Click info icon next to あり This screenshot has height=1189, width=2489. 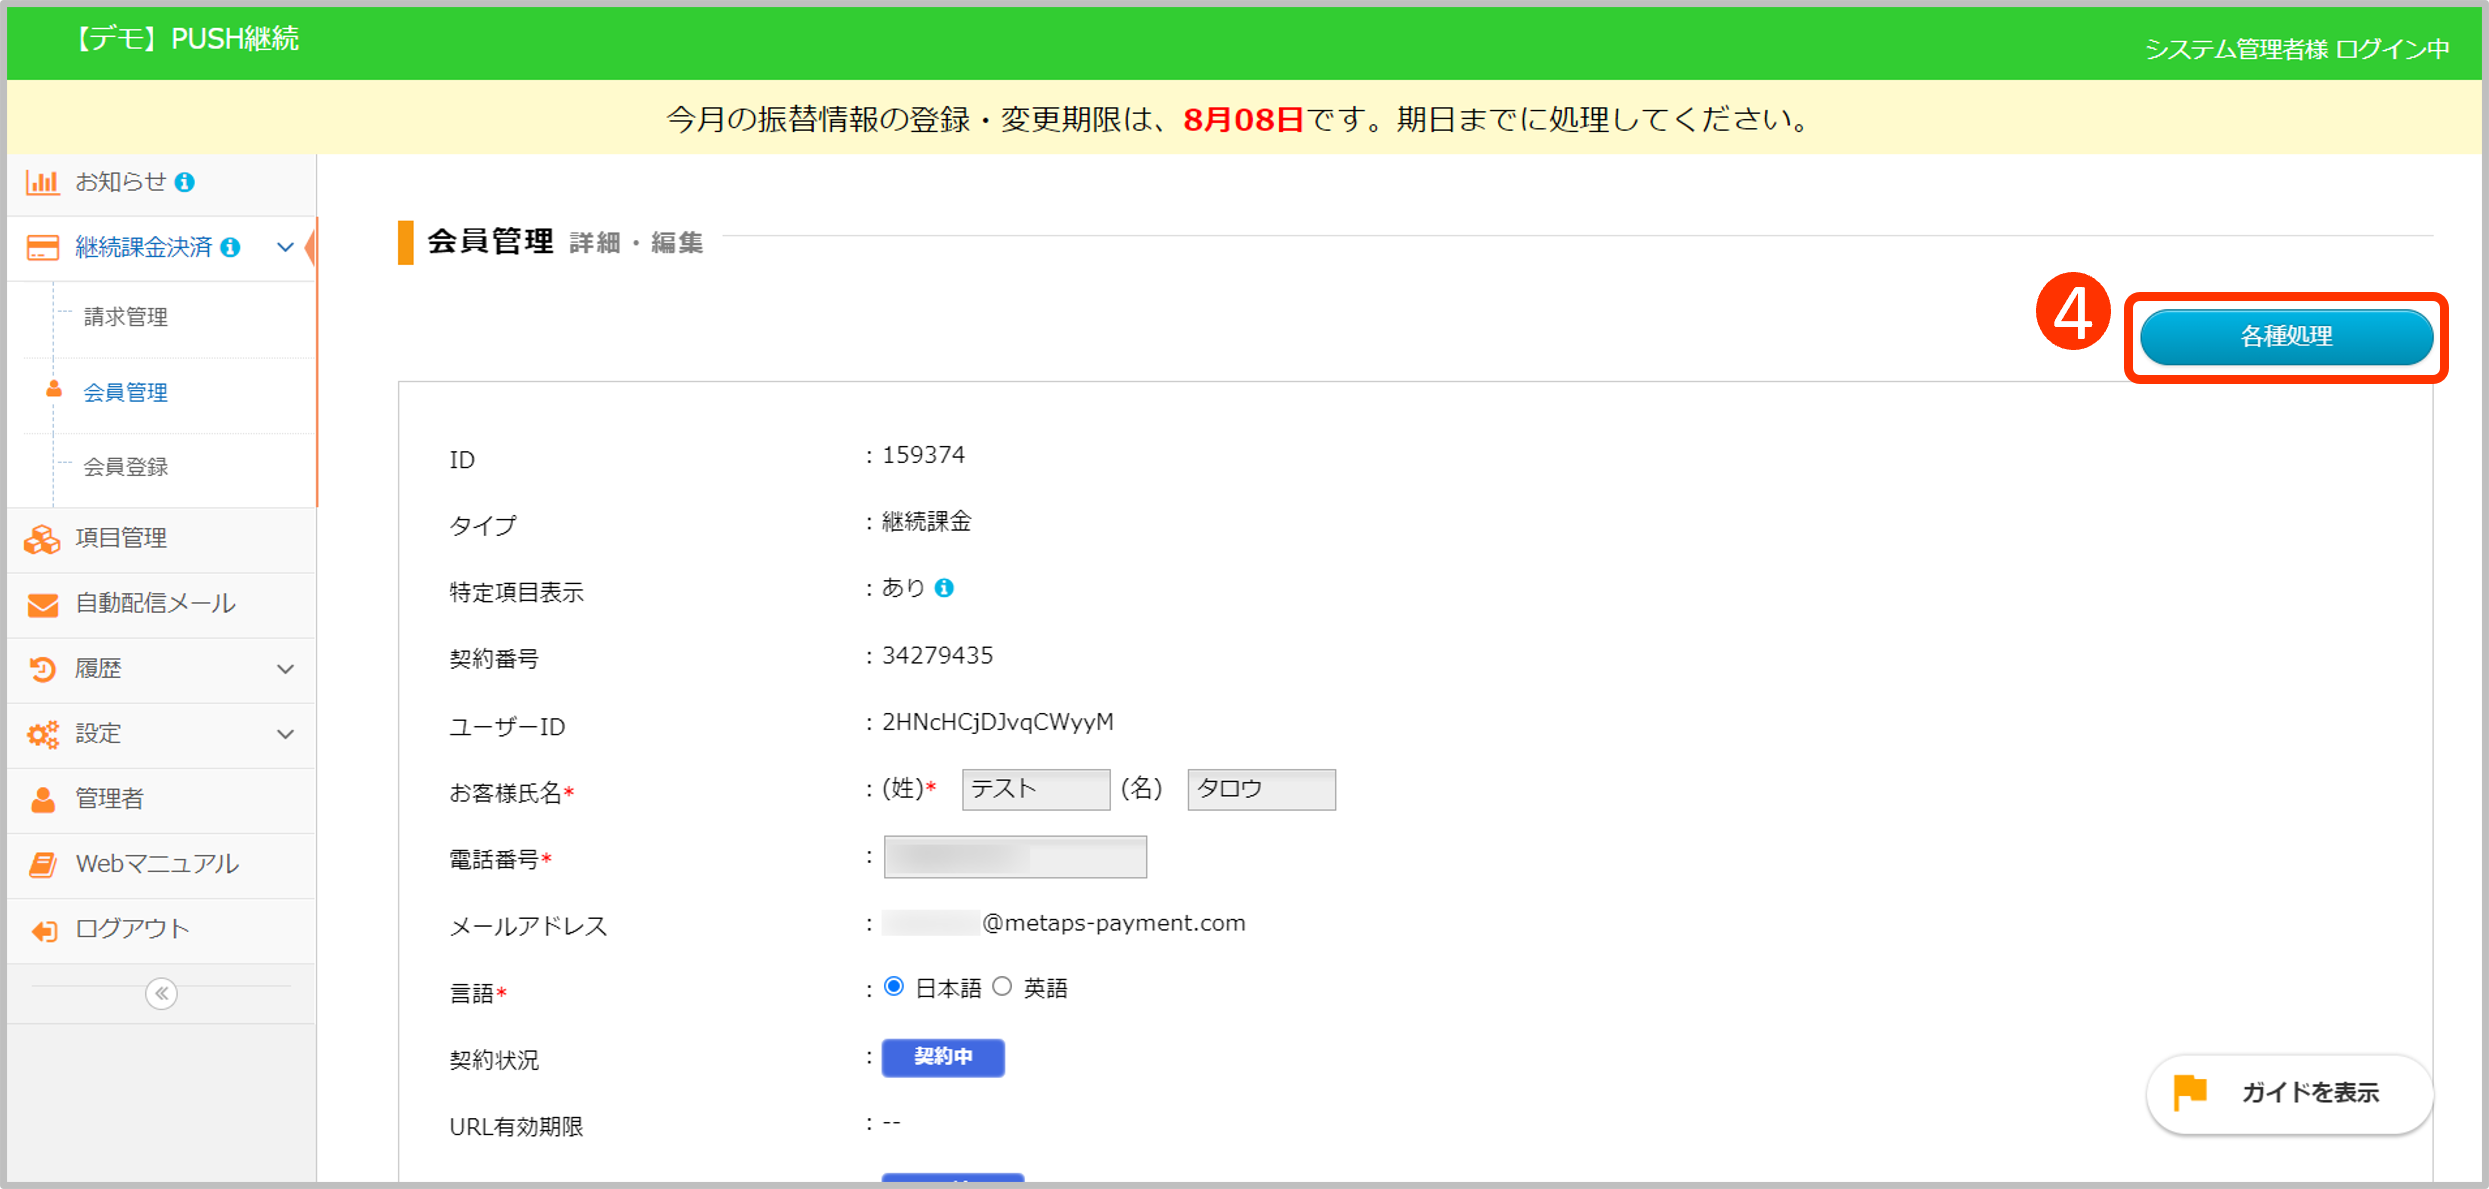(x=944, y=588)
